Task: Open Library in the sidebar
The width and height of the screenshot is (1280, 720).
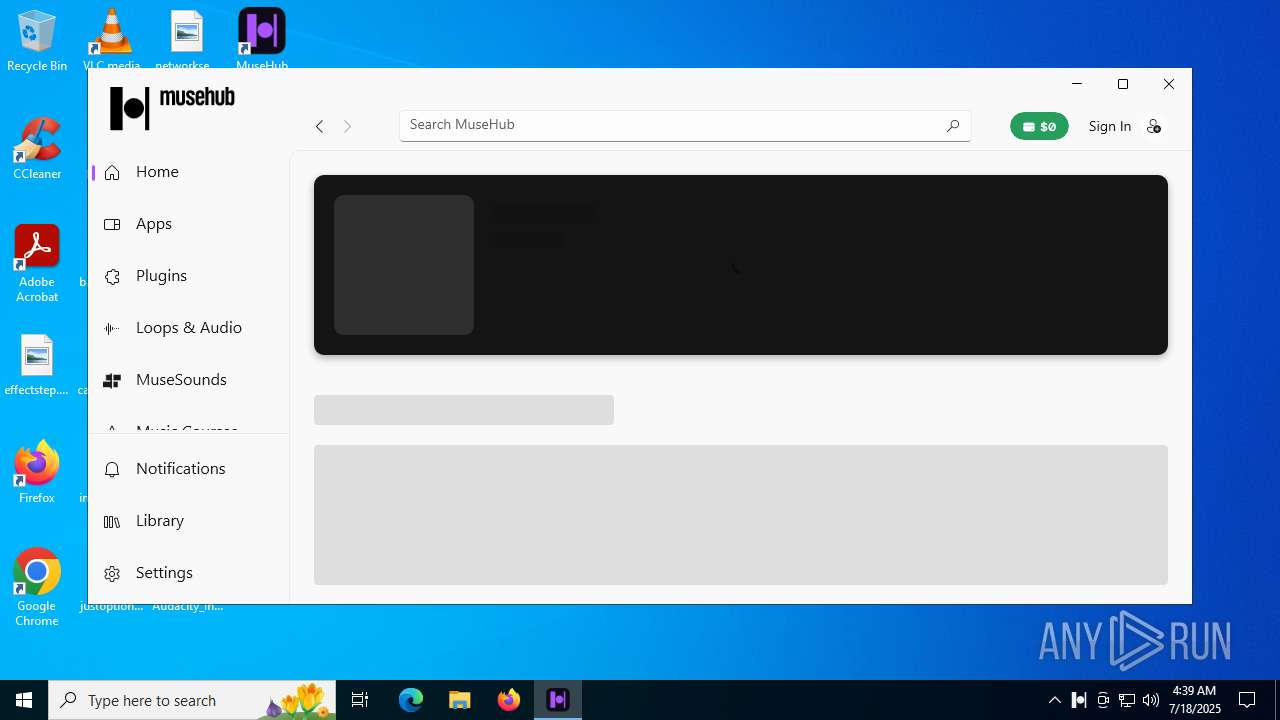Action: click(189, 521)
